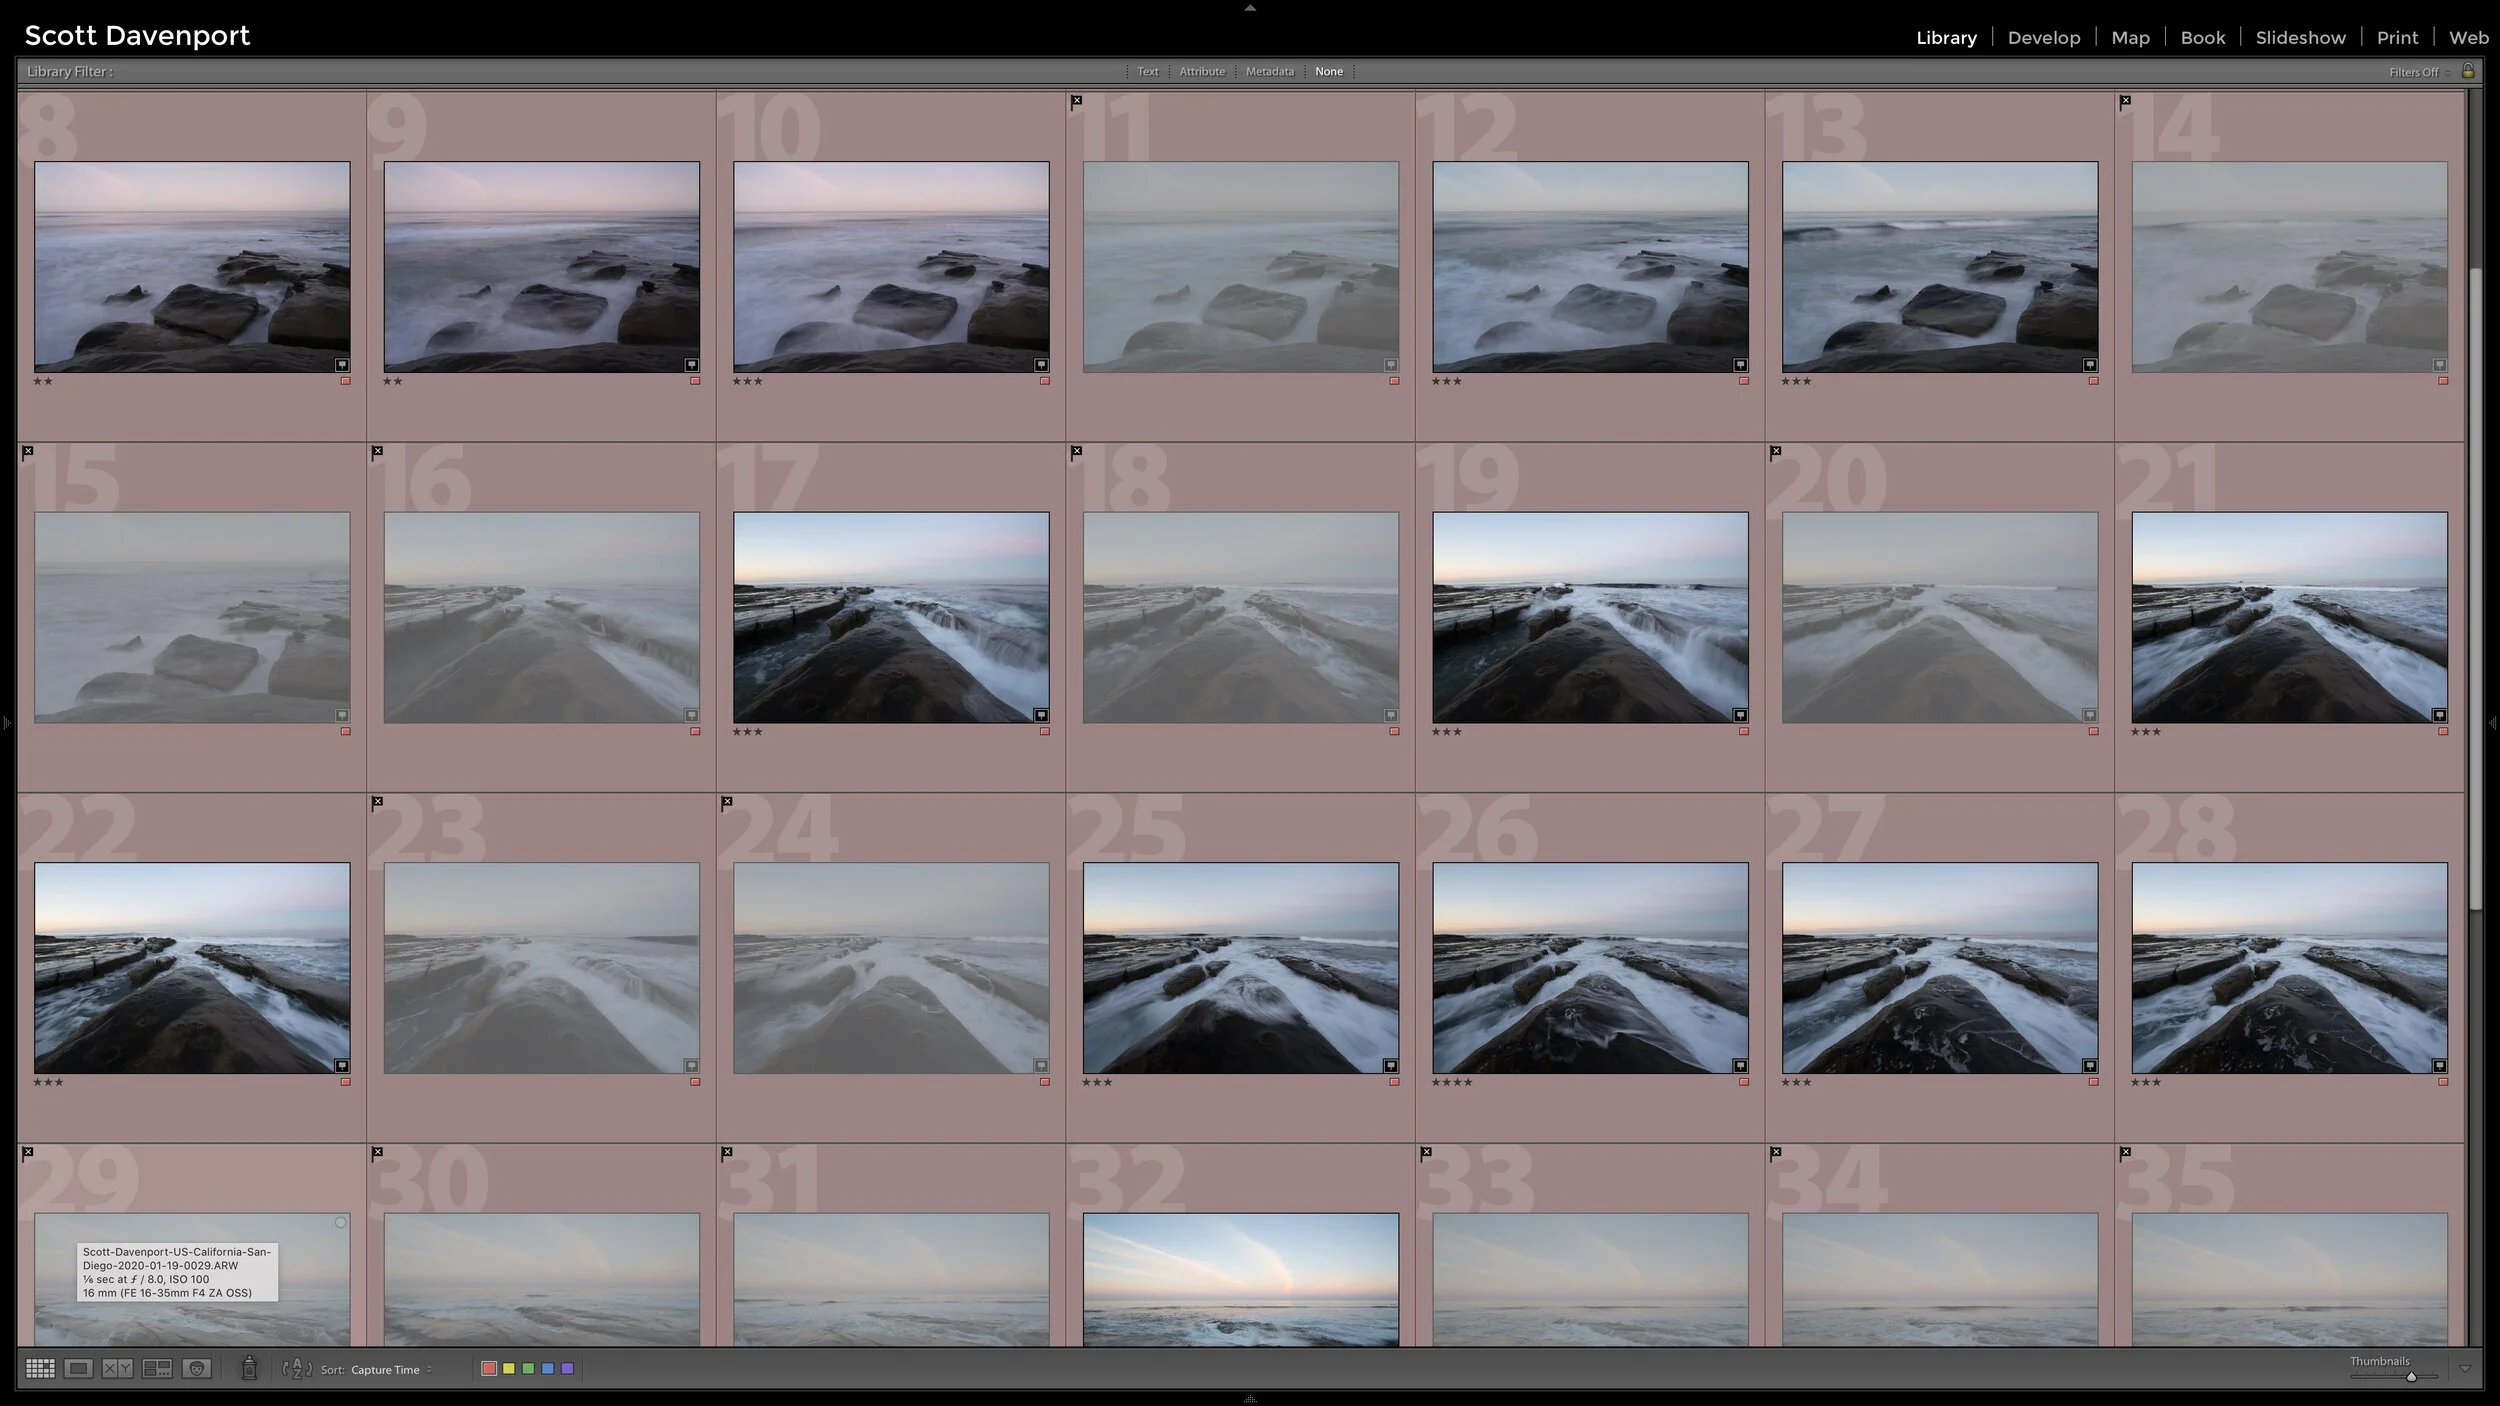Viewport: 2500px width, 1406px height.
Task: Open Survey view icon
Action: coord(157,1369)
